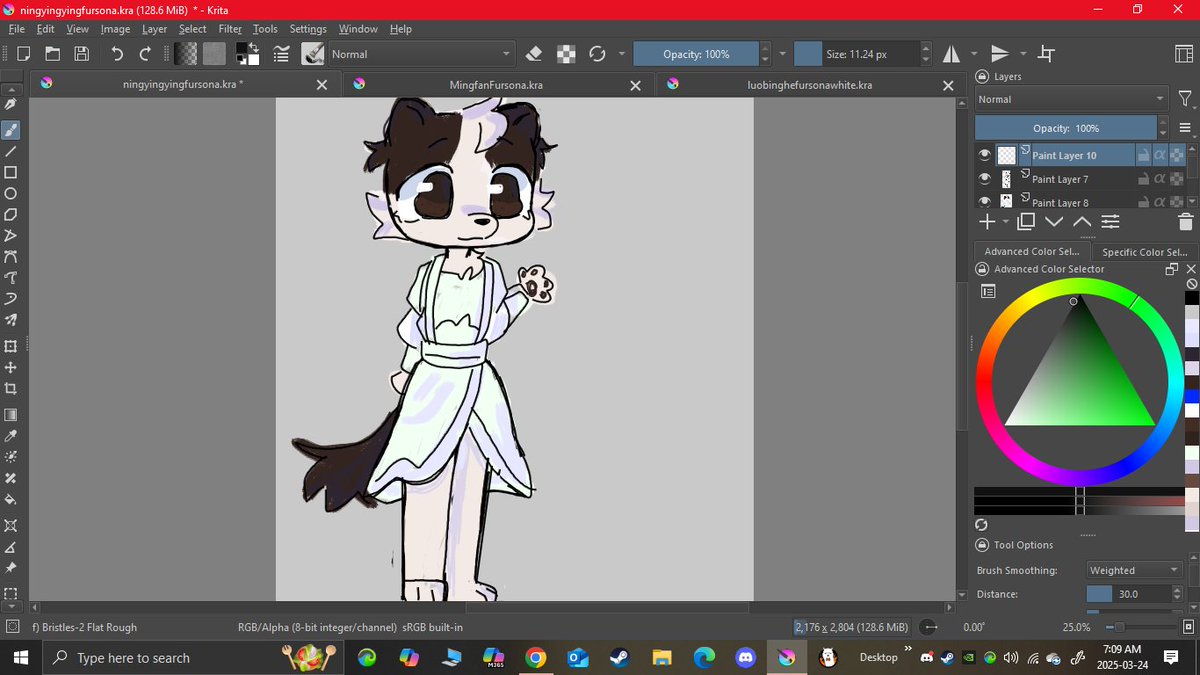
Task: Open the layer blending mode dropdown
Action: [x=1071, y=99]
